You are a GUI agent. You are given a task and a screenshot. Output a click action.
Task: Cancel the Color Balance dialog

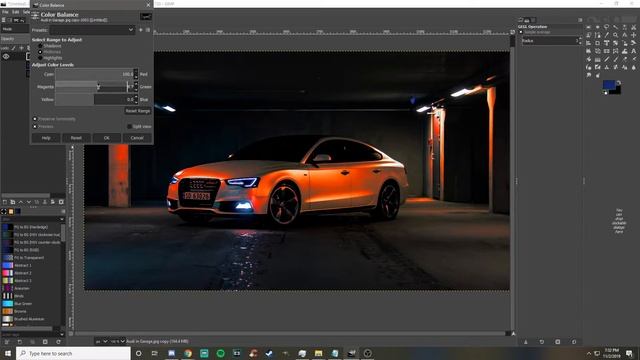(137, 138)
